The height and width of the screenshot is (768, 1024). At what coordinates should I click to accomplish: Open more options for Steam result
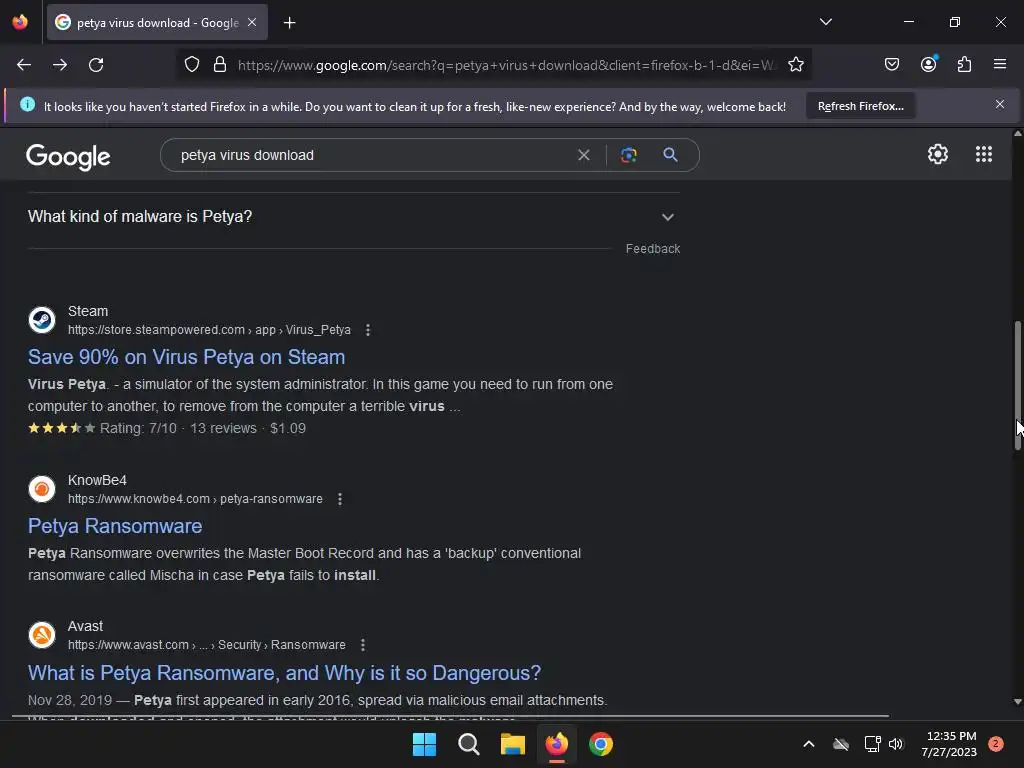(368, 330)
